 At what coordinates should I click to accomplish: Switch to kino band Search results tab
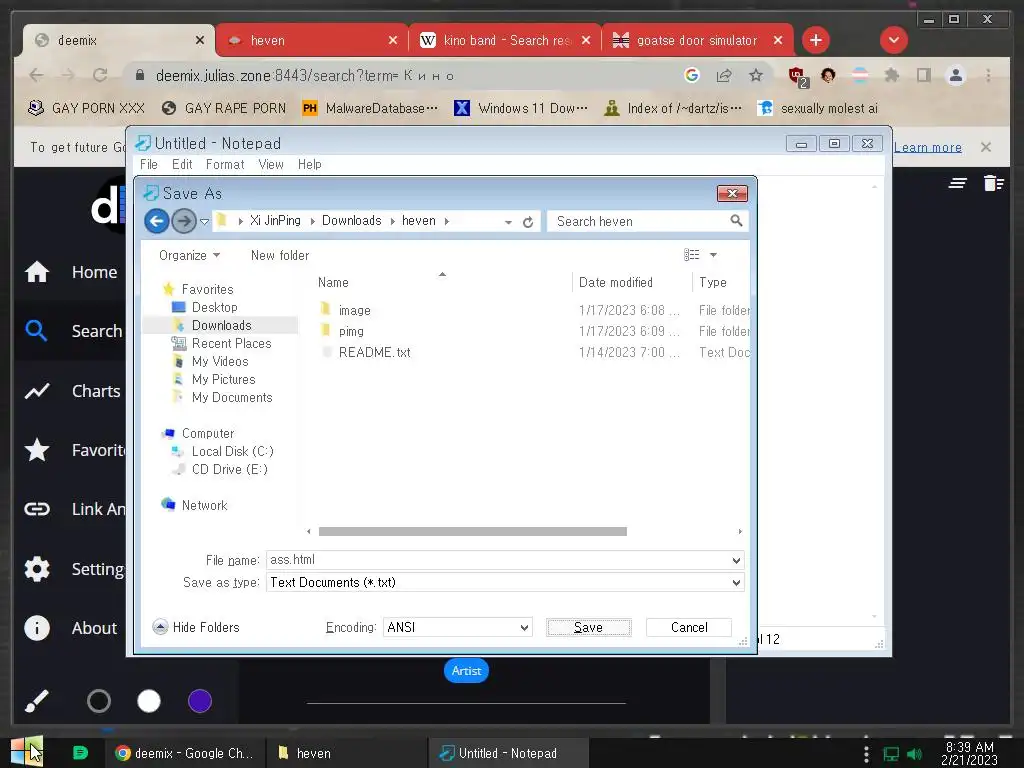(x=504, y=40)
